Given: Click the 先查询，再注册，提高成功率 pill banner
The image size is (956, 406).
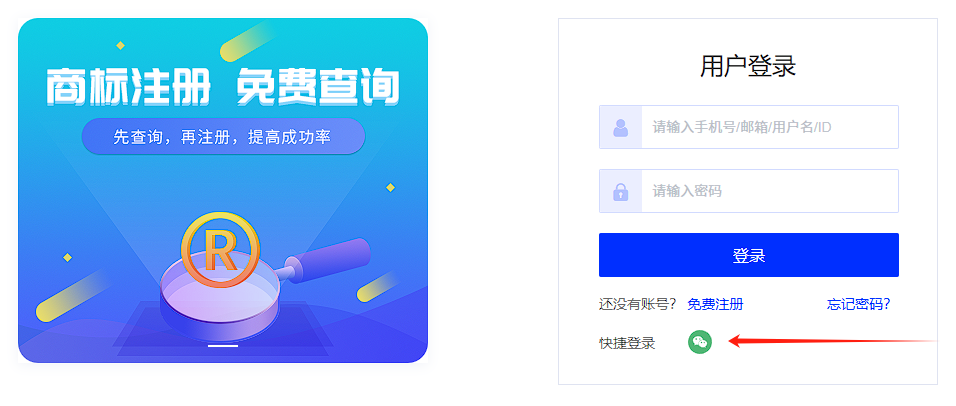Looking at the screenshot, I should tap(223, 137).
